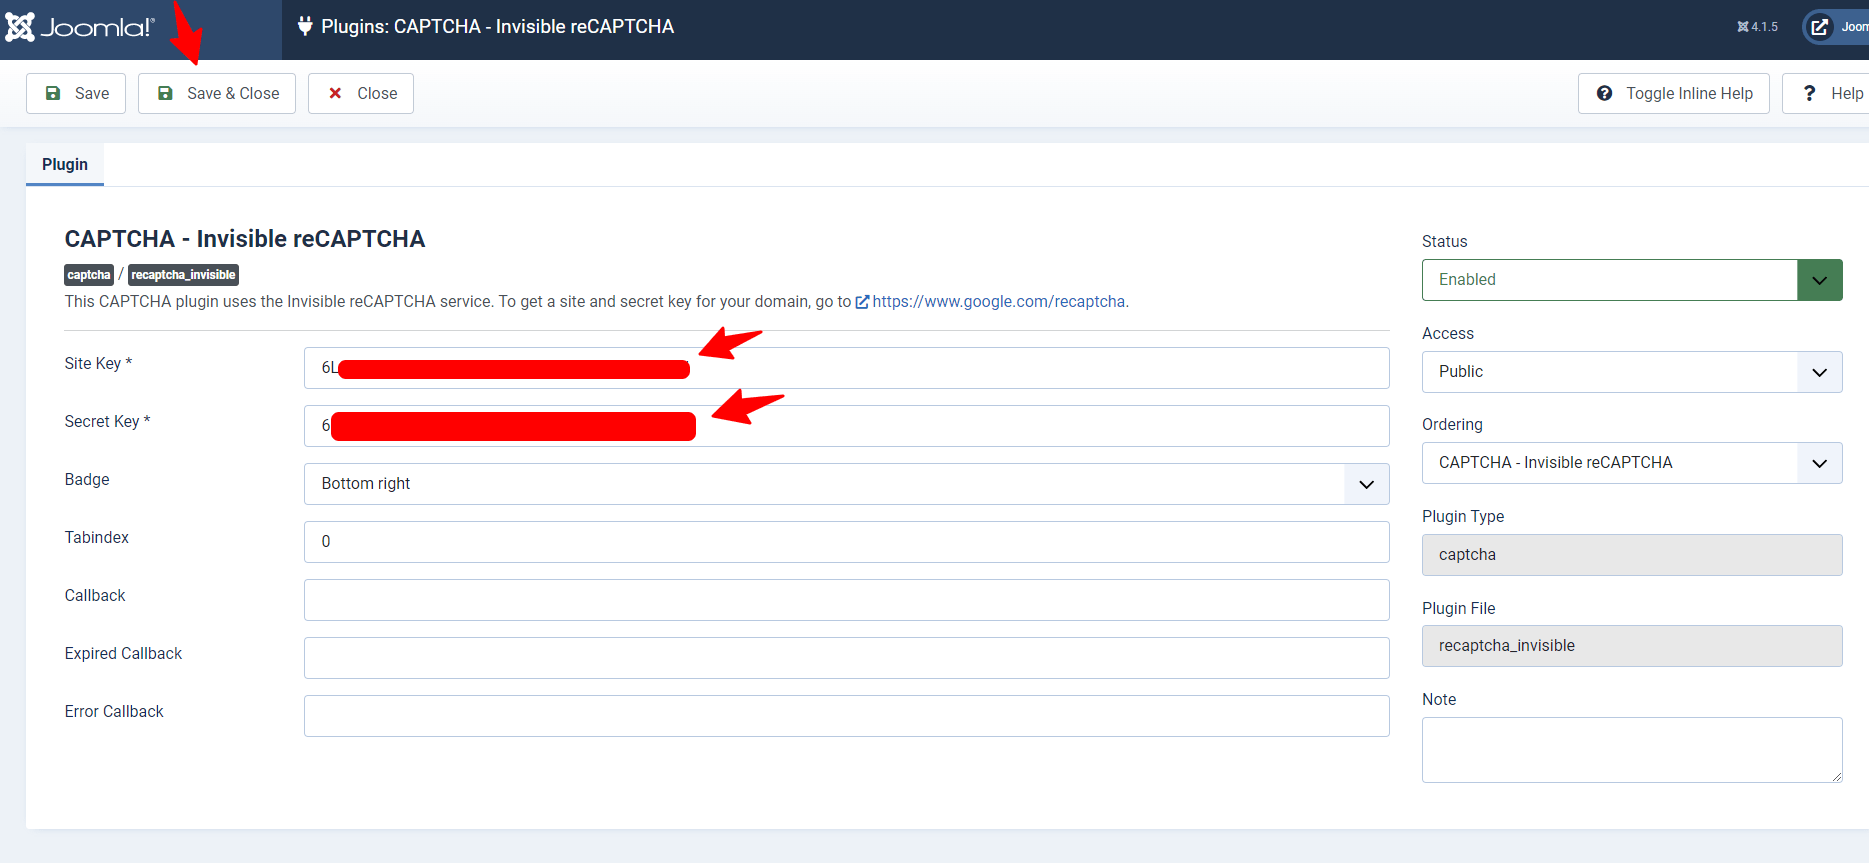Click the Callback input field
The height and width of the screenshot is (863, 1869).
click(846, 600)
